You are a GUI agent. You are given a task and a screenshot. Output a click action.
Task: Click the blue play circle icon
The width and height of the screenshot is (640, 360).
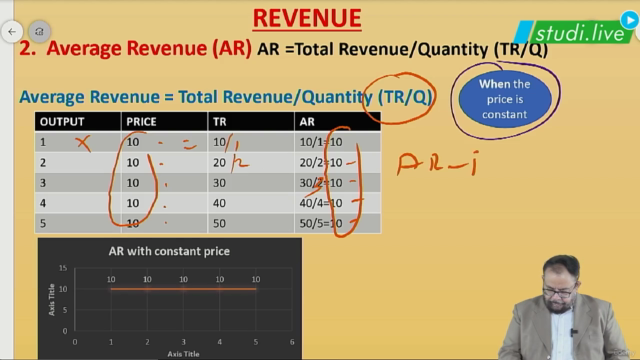(x=629, y=20)
